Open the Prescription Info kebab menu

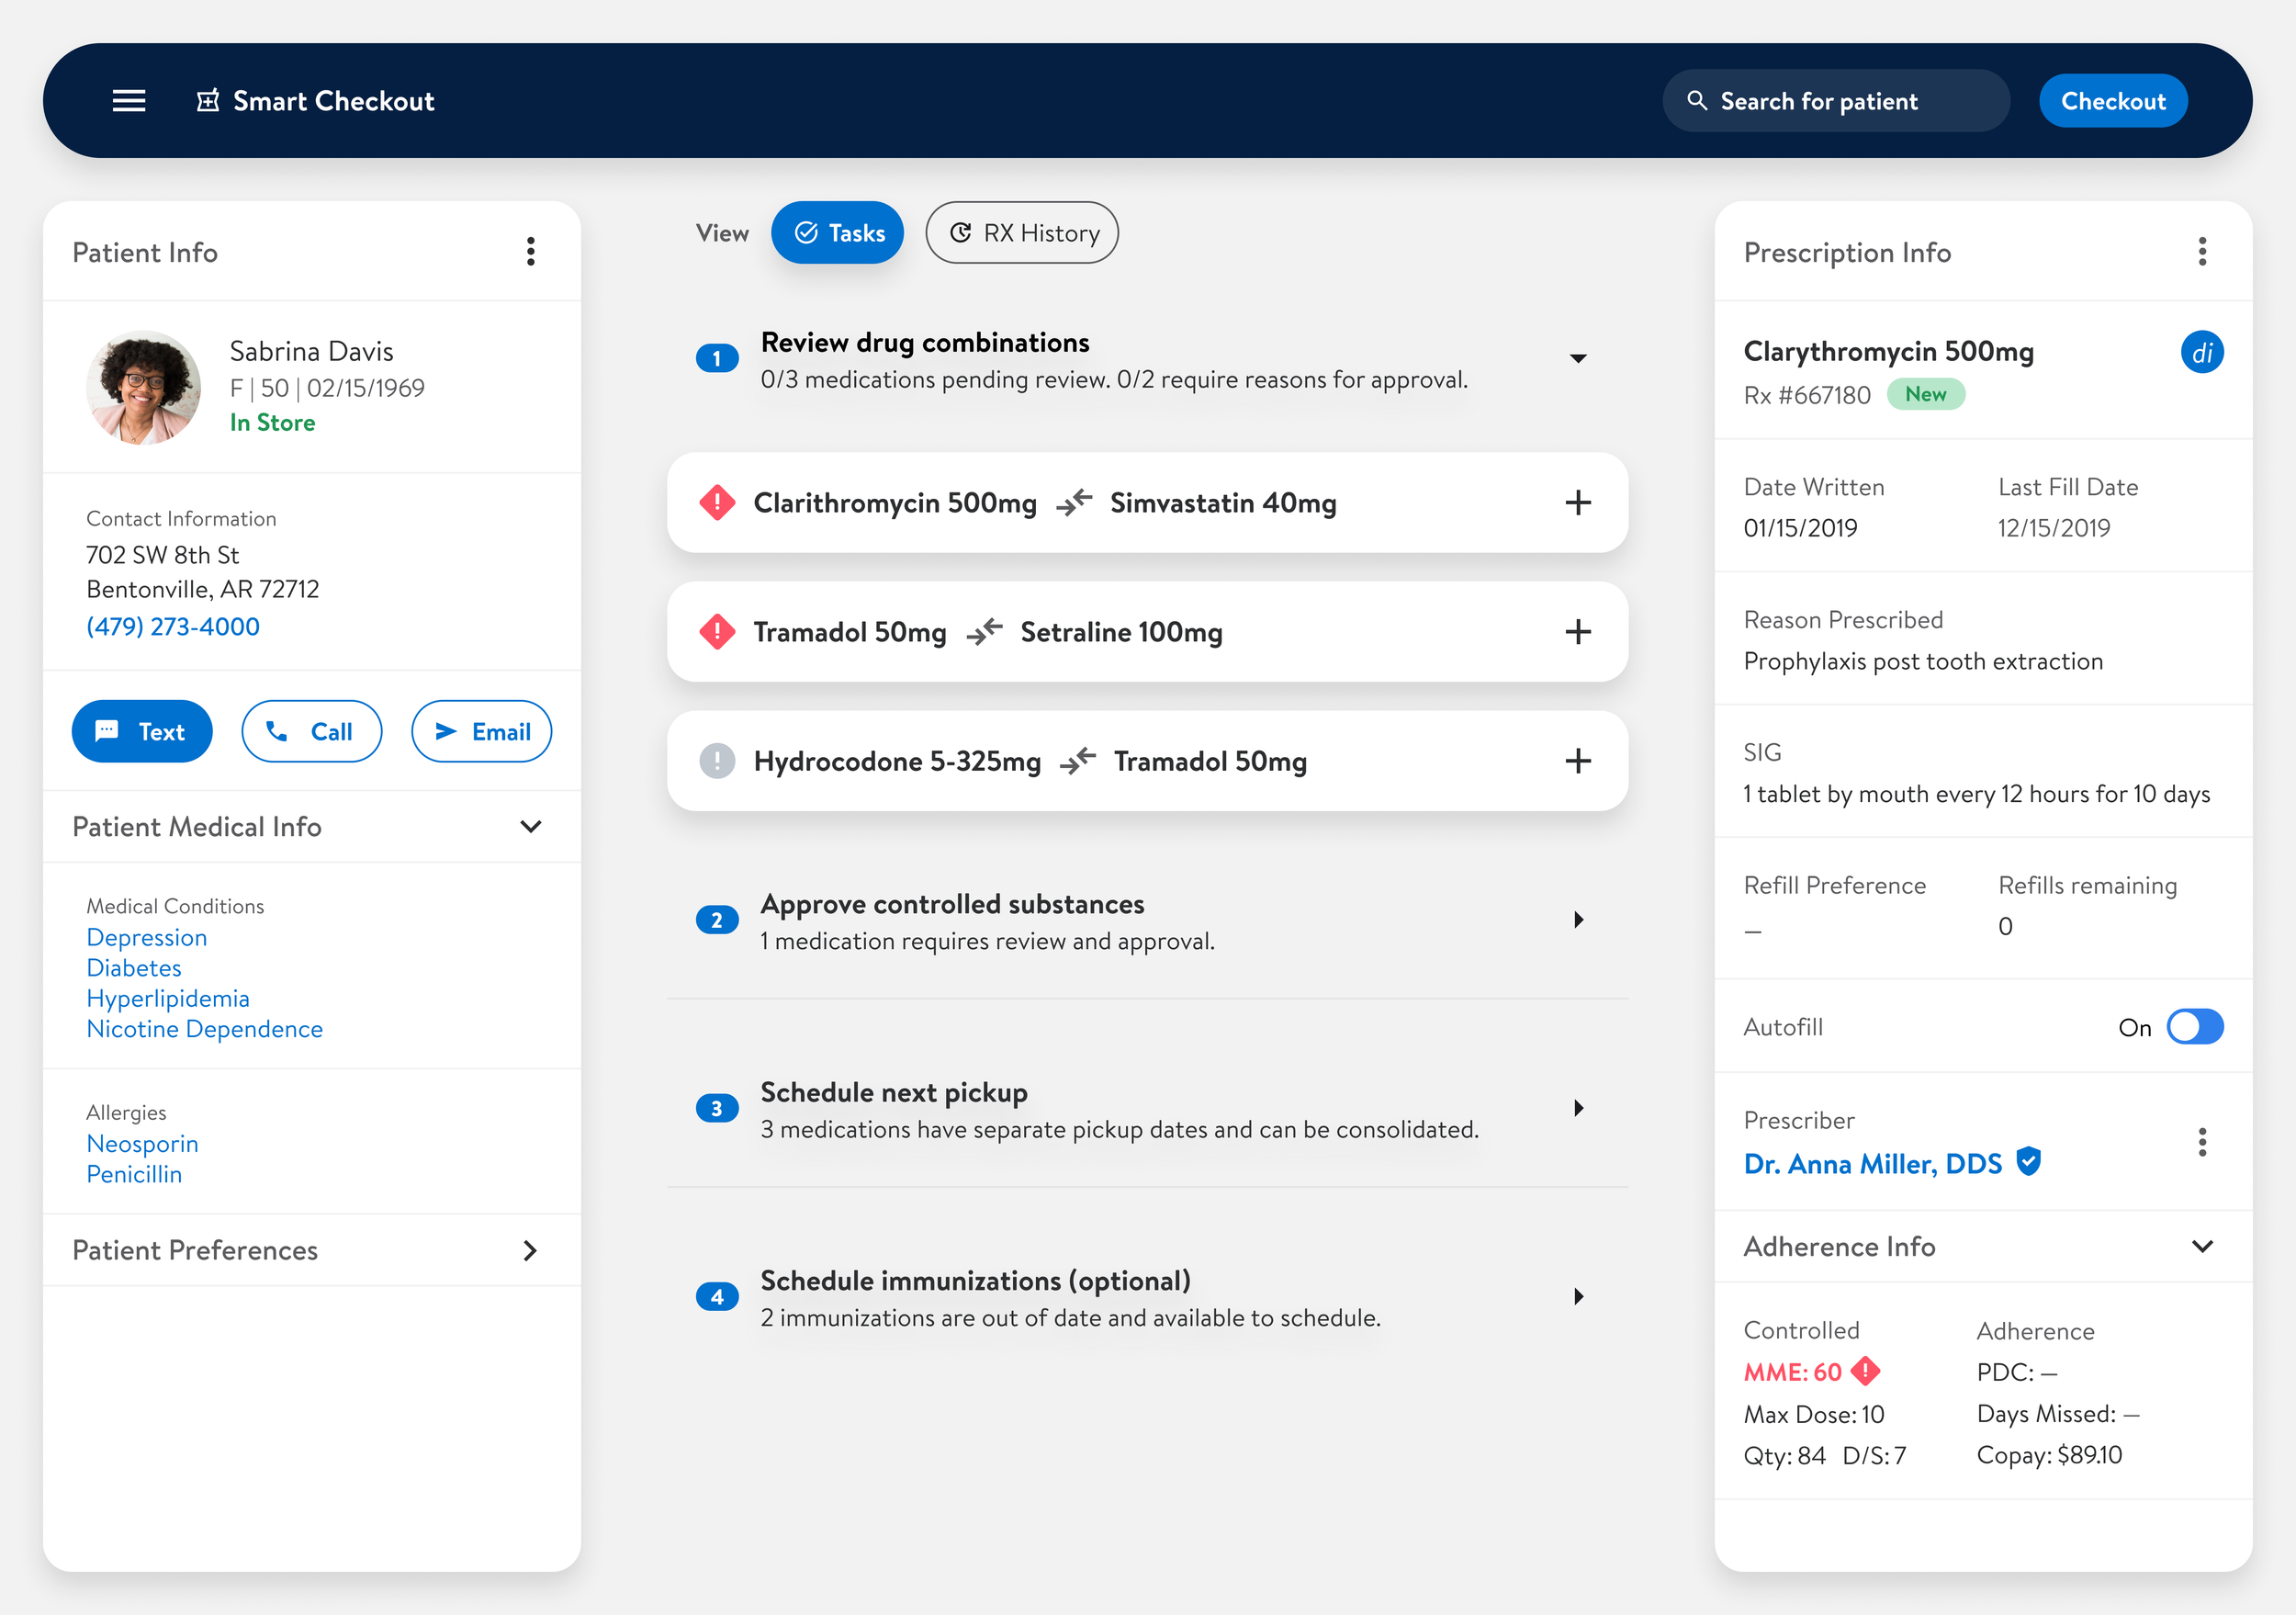point(2202,252)
